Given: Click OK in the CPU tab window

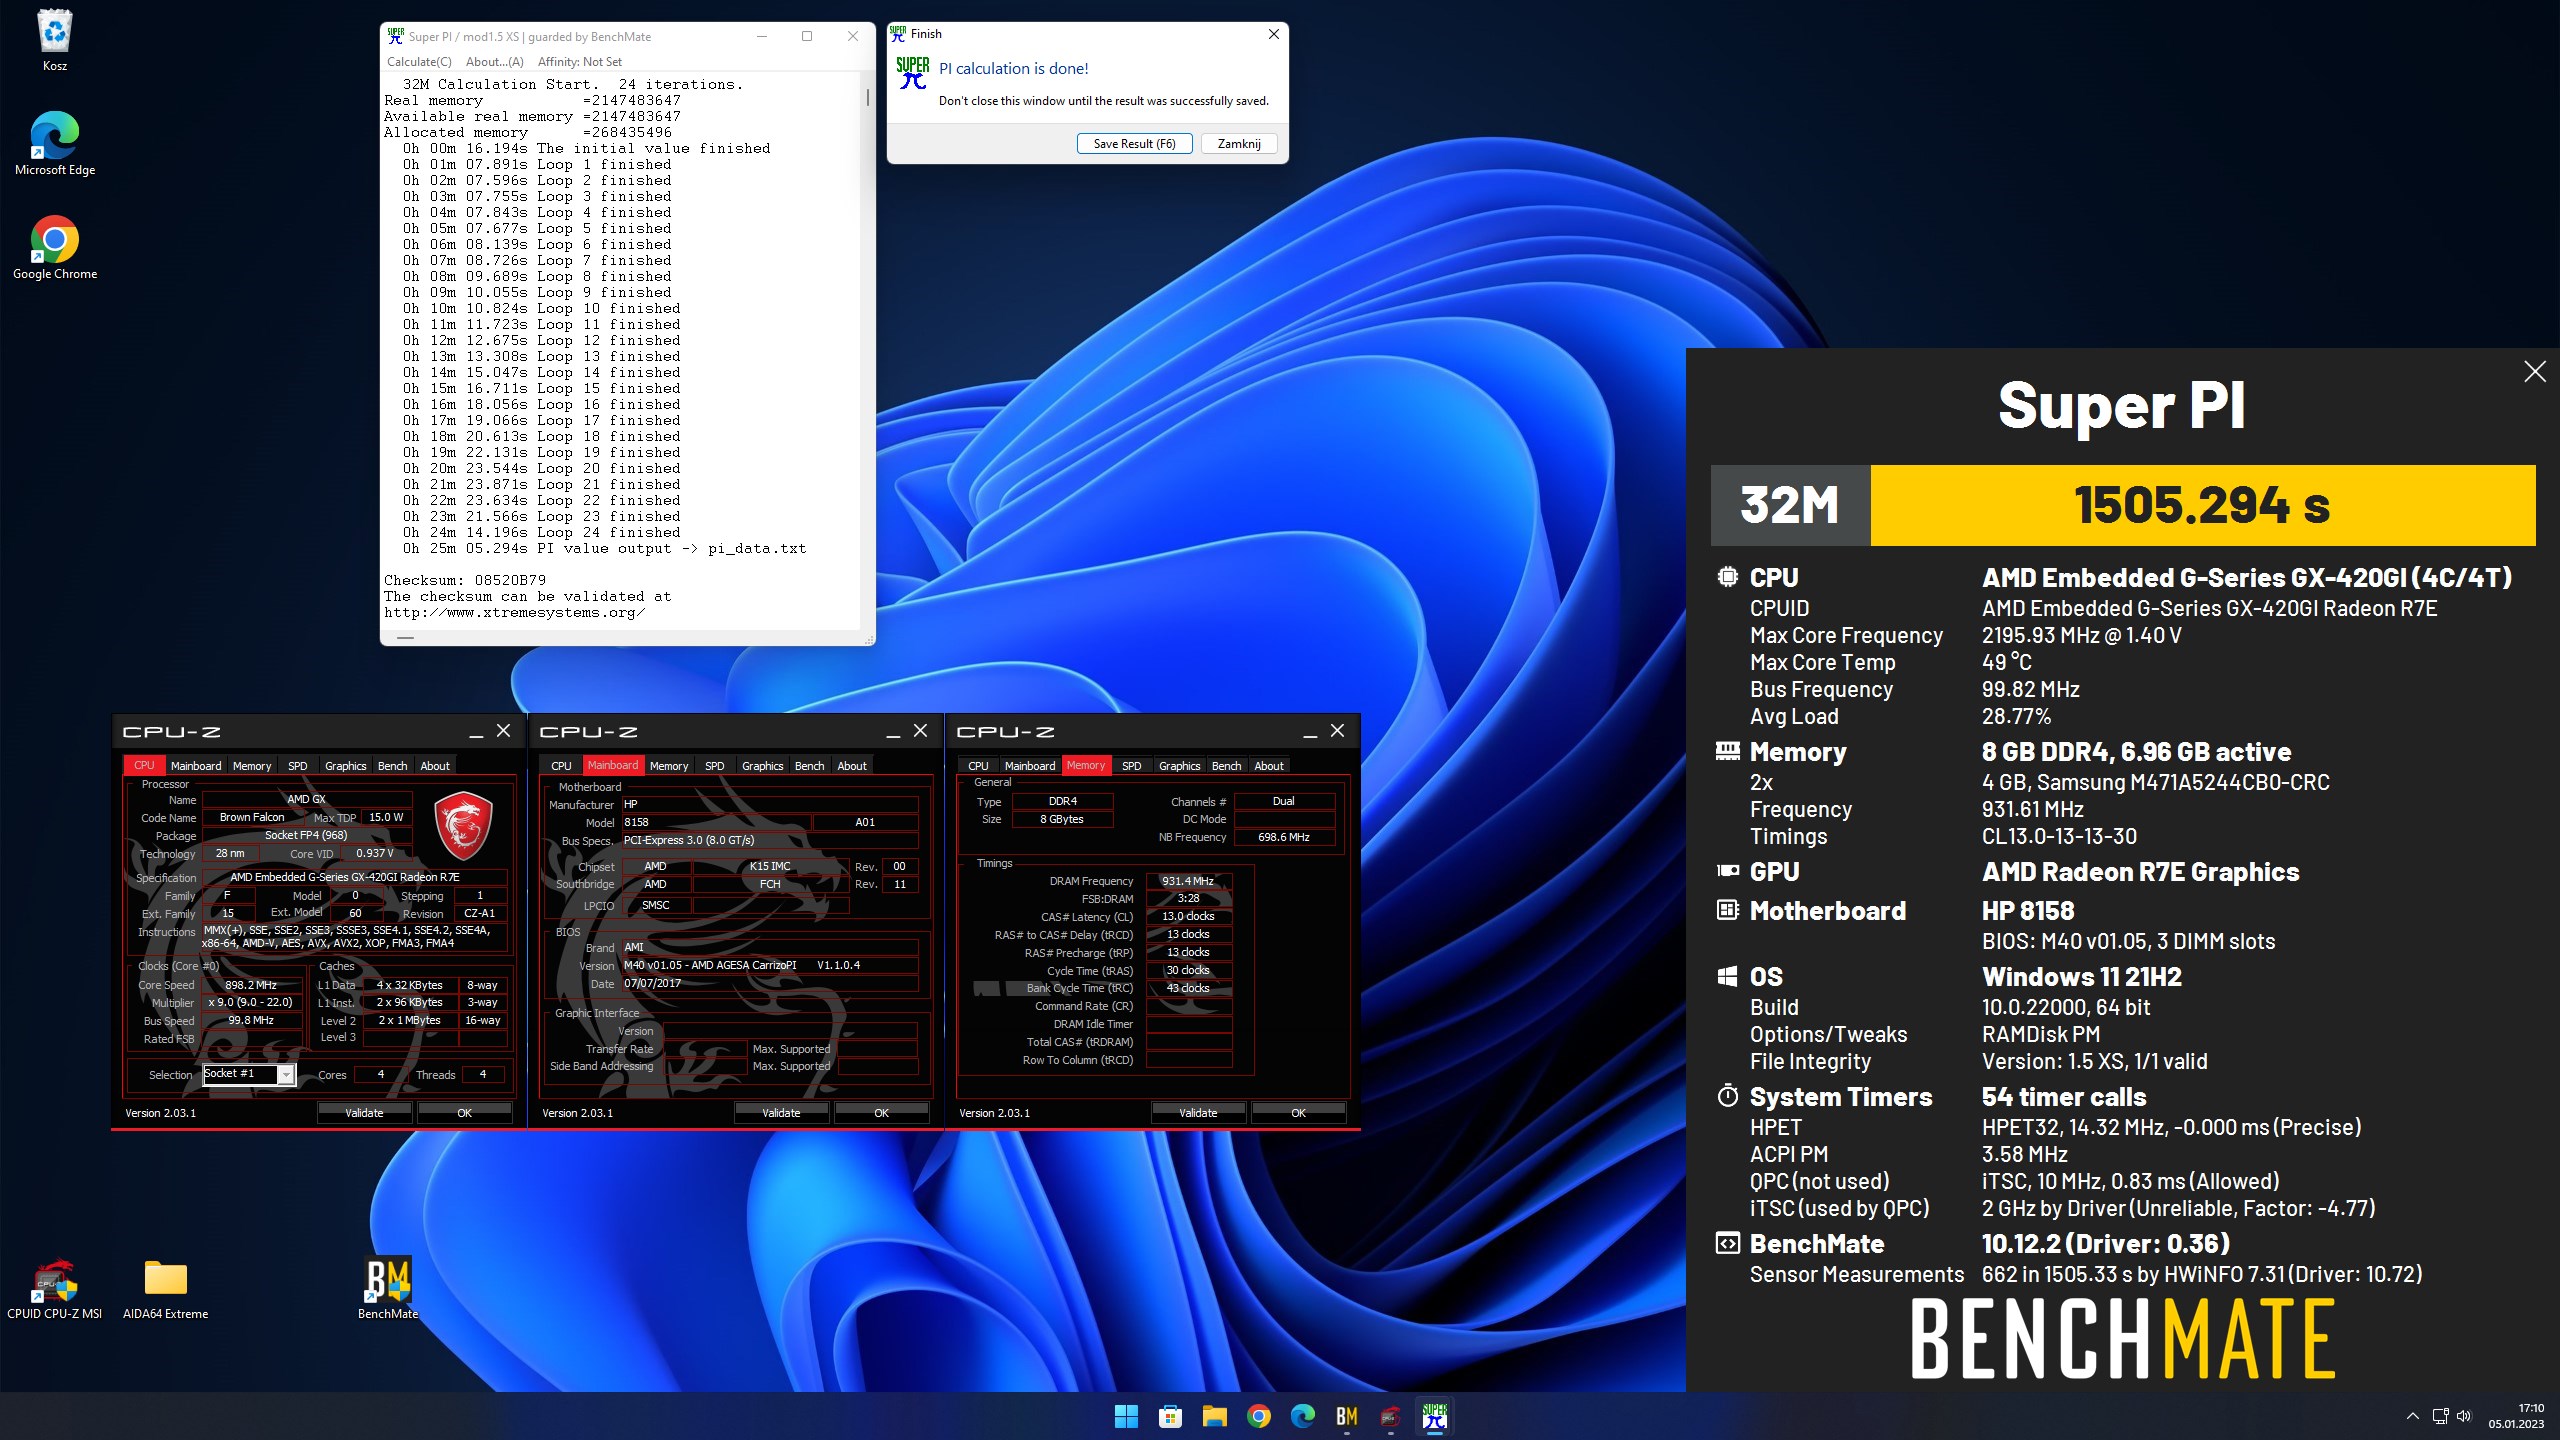Looking at the screenshot, I should coord(464,1113).
